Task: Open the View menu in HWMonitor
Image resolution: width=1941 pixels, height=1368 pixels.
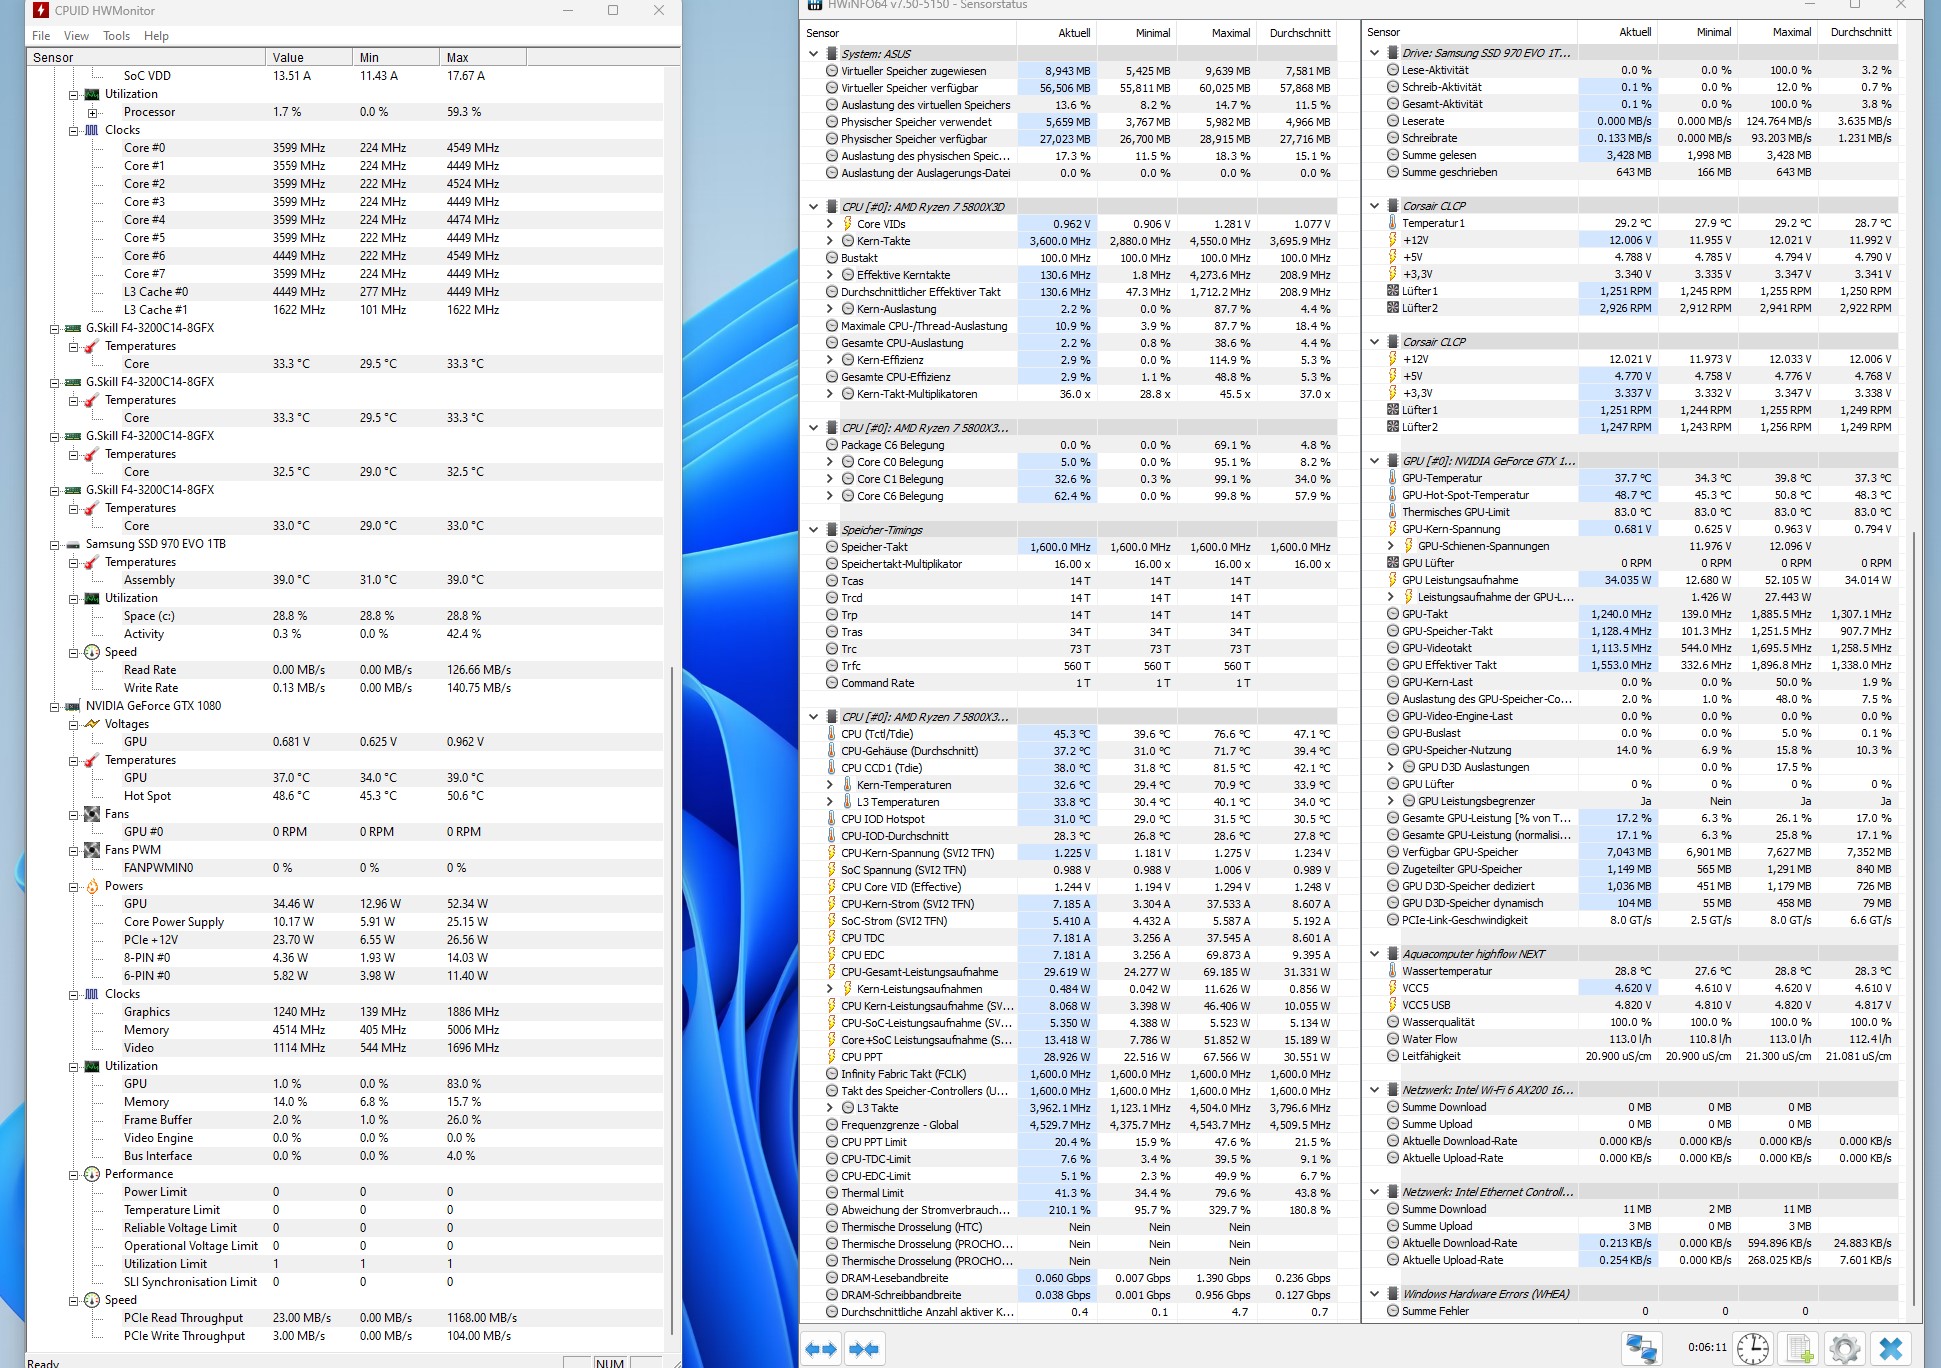Action: tap(76, 35)
